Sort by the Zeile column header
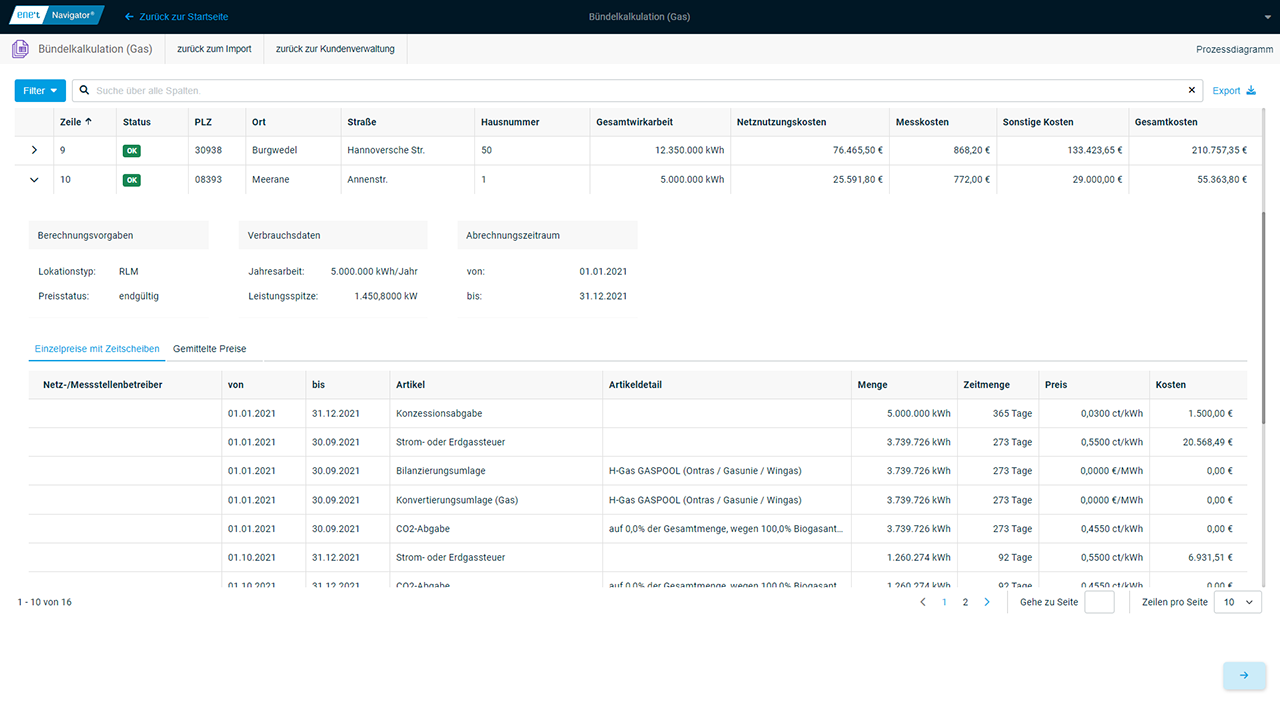 tap(75, 122)
